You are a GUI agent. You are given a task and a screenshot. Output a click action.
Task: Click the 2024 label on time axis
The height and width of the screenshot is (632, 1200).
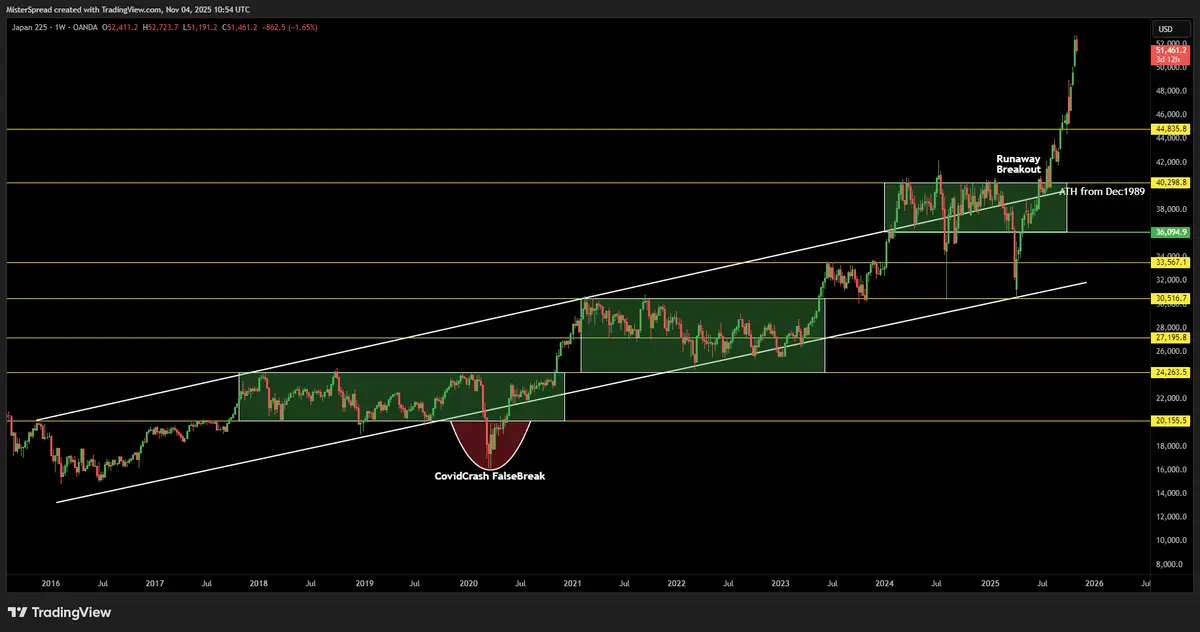point(885,582)
